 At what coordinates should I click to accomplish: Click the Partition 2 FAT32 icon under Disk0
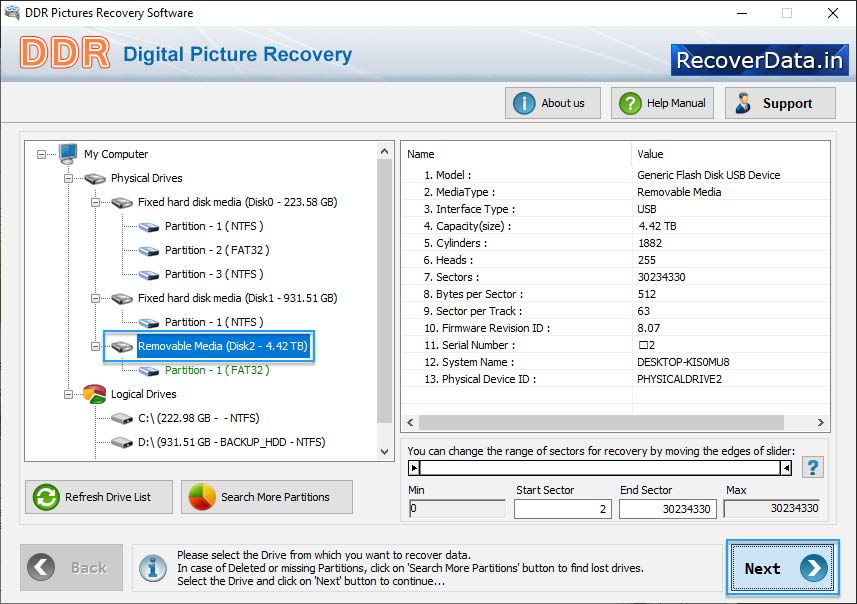point(149,250)
